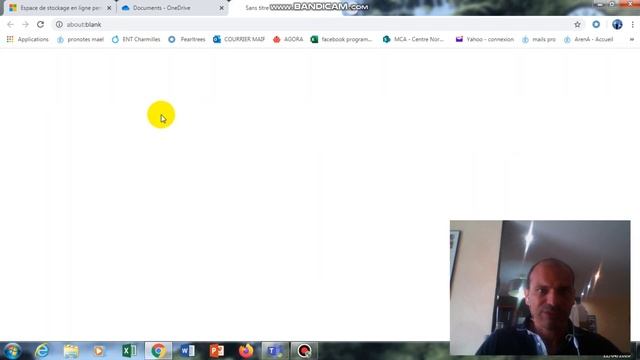Reload the current page

(40, 24)
